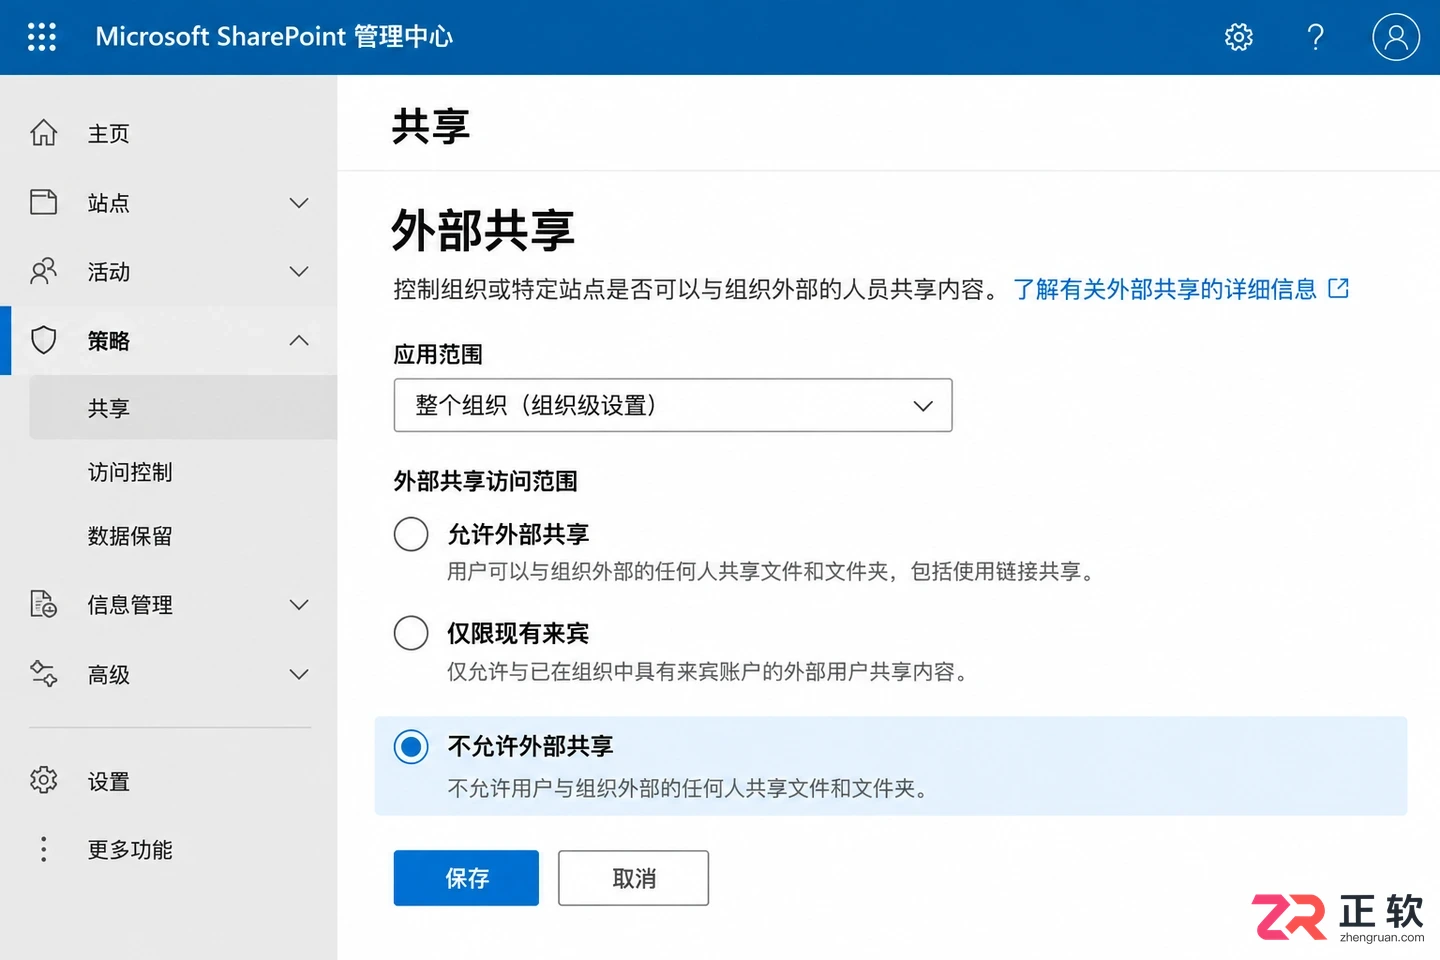Open the app launcher grid icon

click(42, 37)
